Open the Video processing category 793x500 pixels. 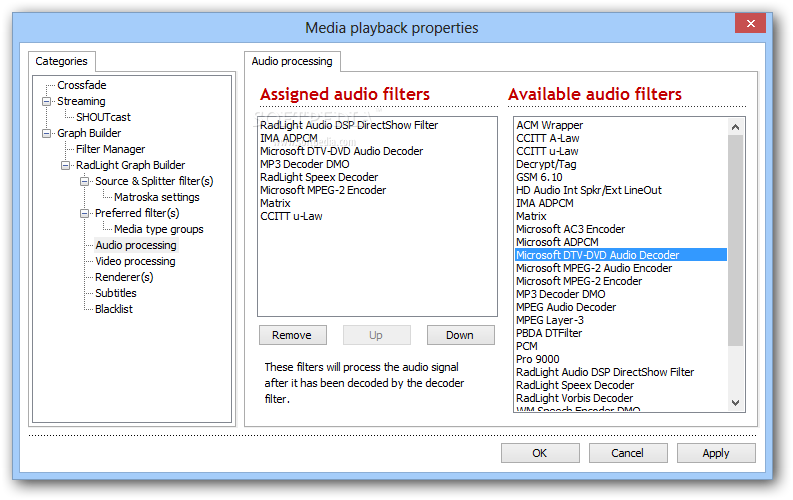pos(136,261)
